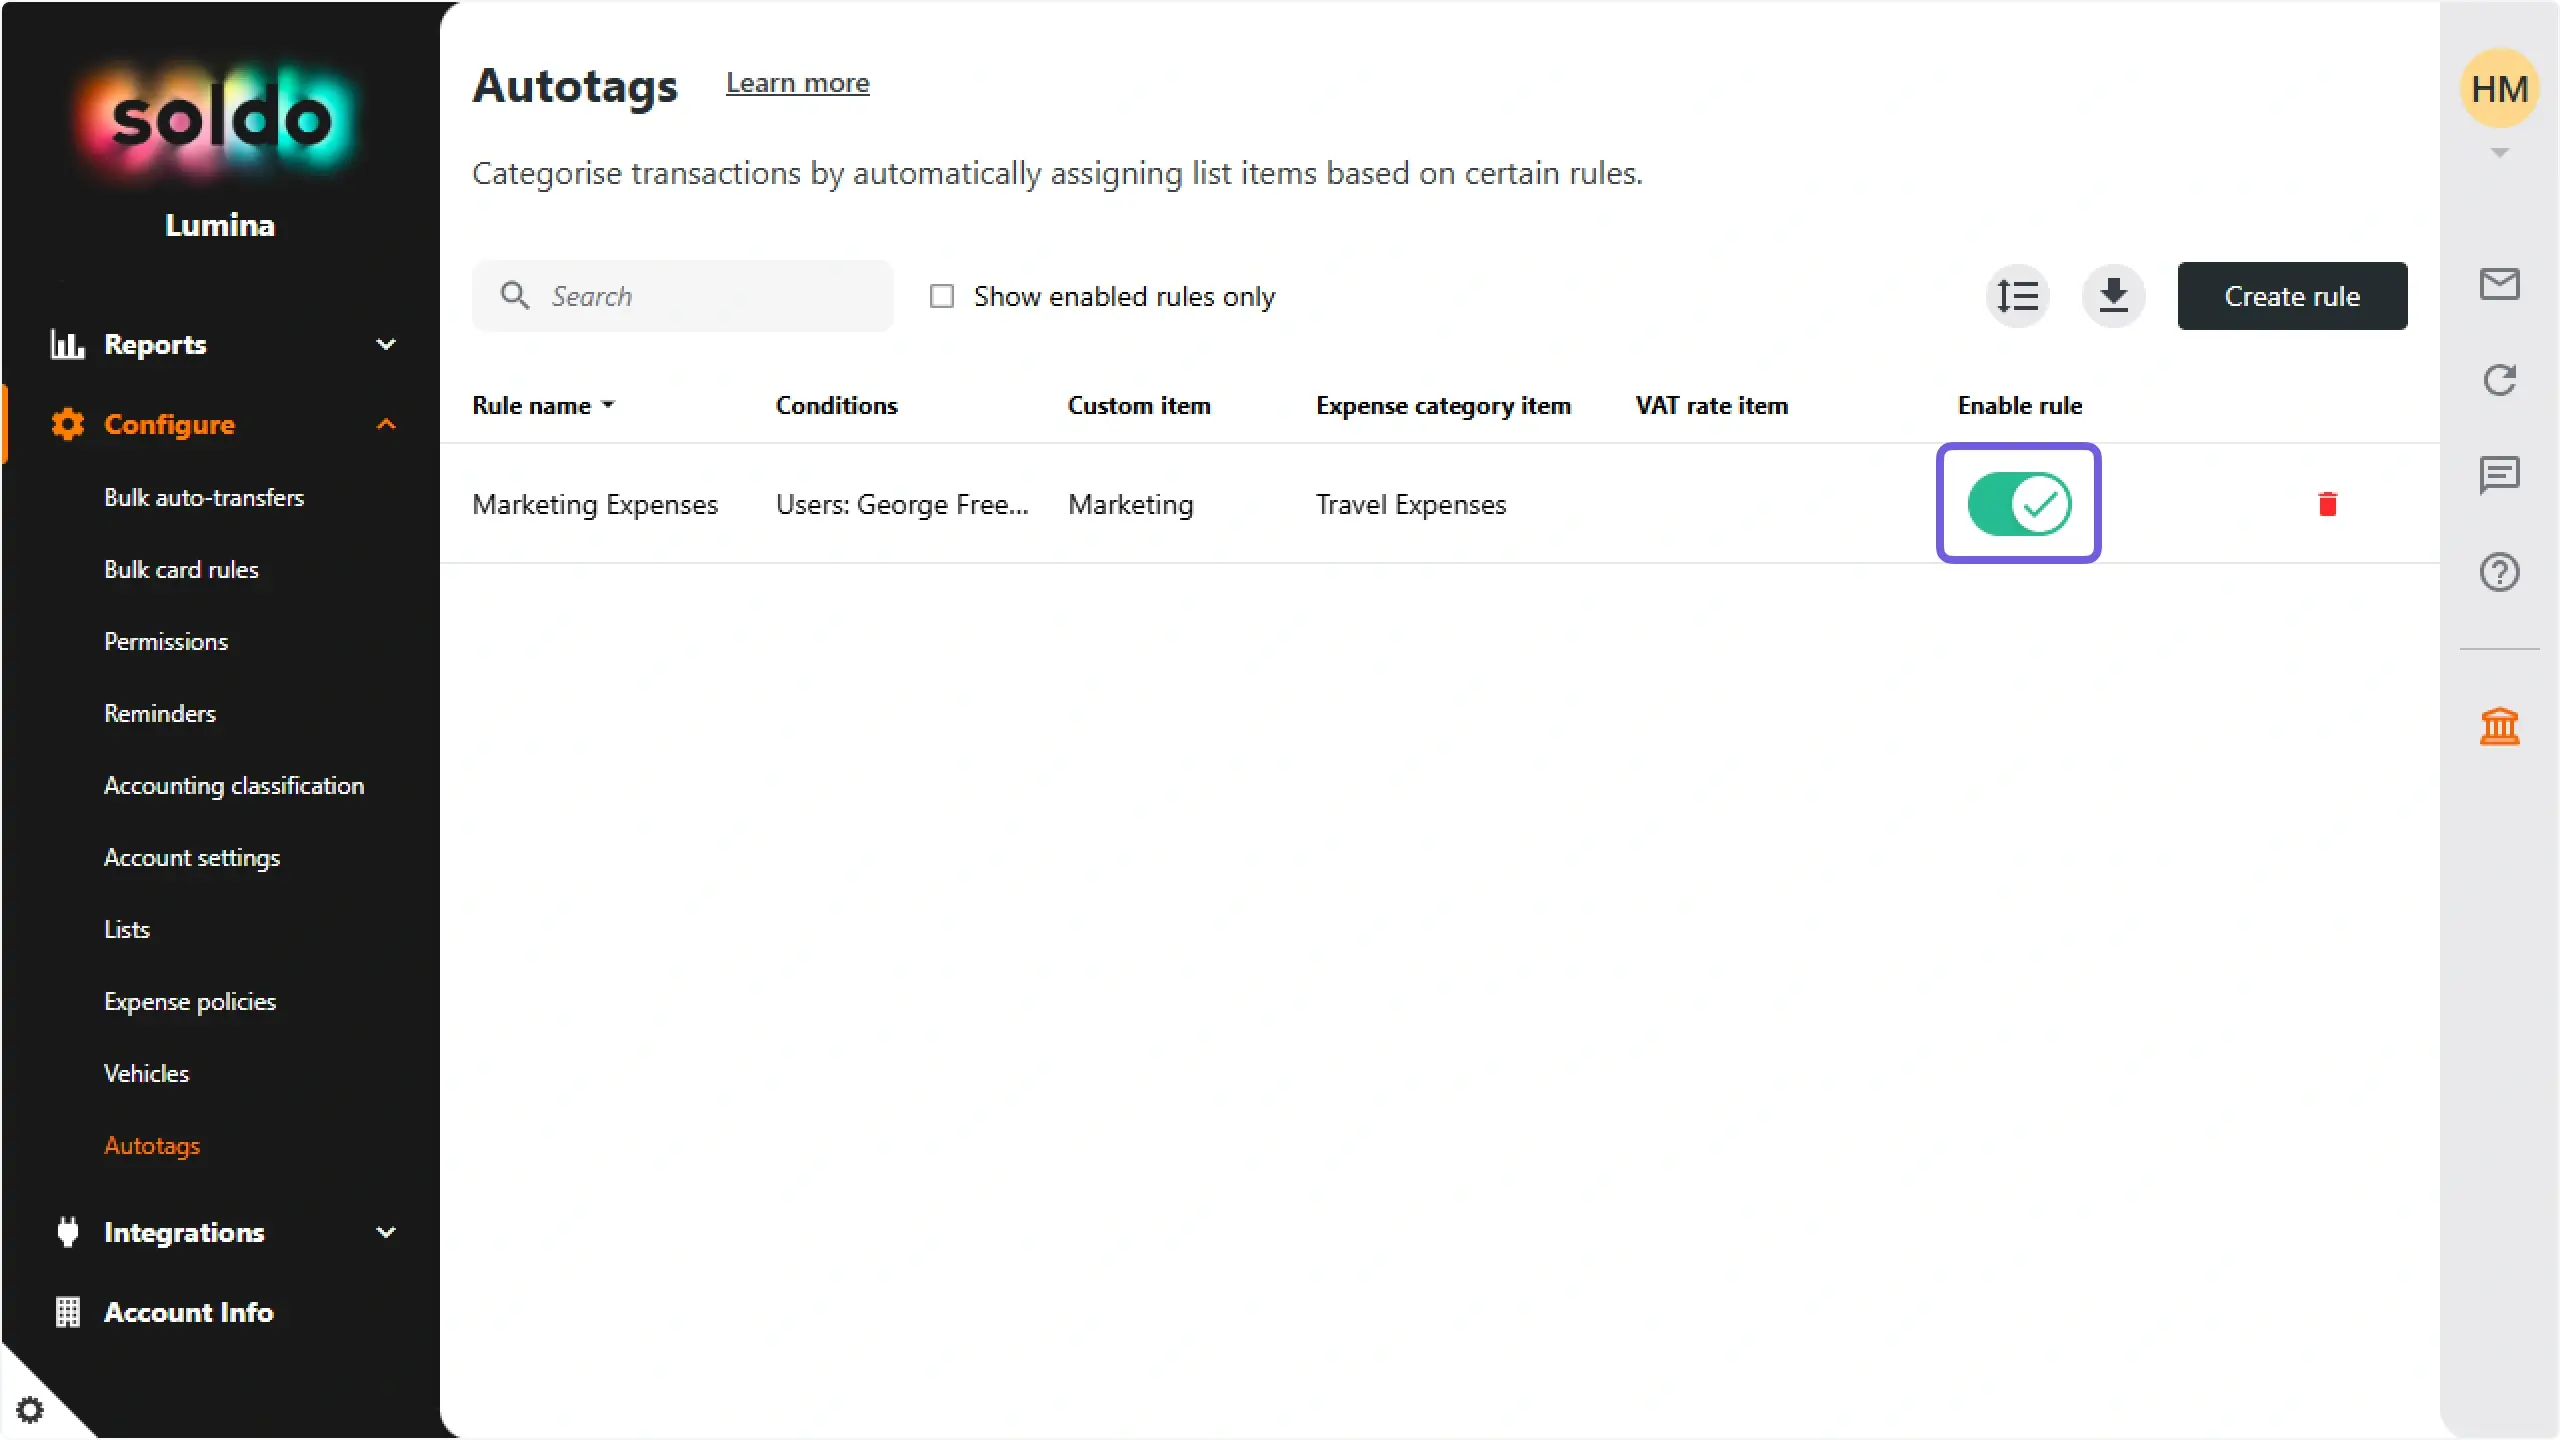Select Autotags in sidebar
This screenshot has height=1440, width=2560.
[x=152, y=1146]
